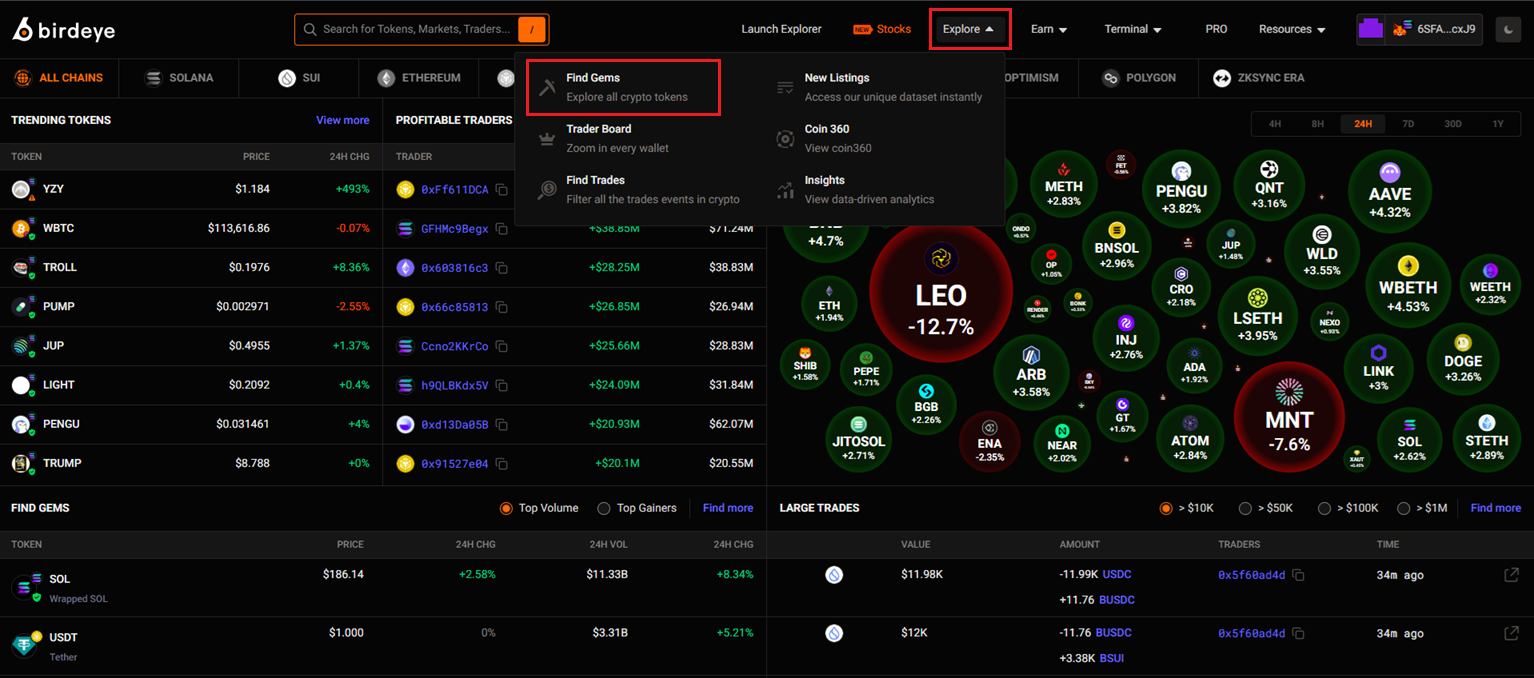Click Find more in Find Gems
This screenshot has height=678, width=1534.
[728, 508]
